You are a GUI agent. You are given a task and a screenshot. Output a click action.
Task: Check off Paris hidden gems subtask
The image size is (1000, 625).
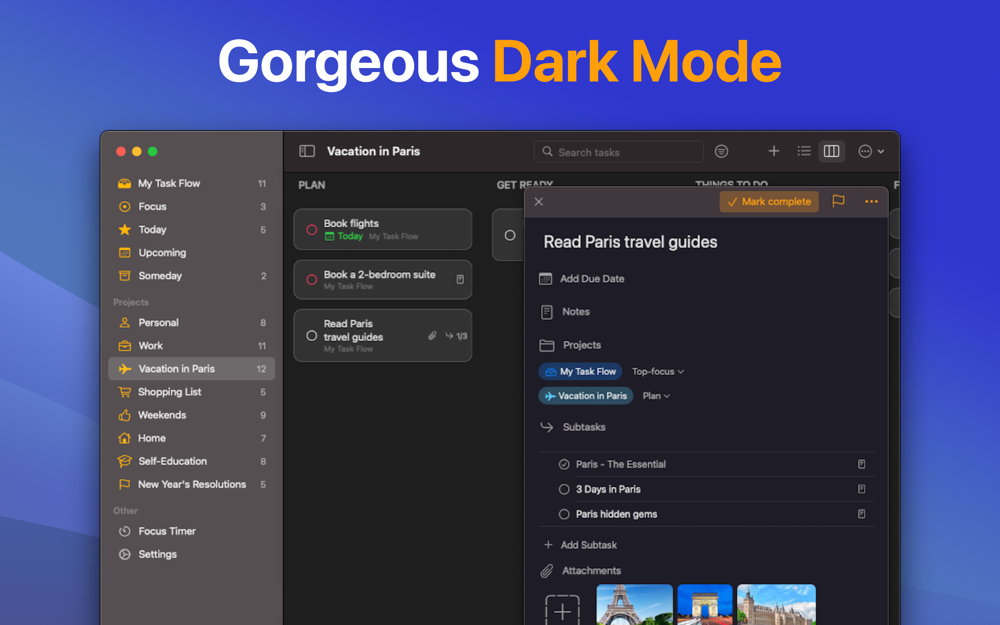pos(564,514)
